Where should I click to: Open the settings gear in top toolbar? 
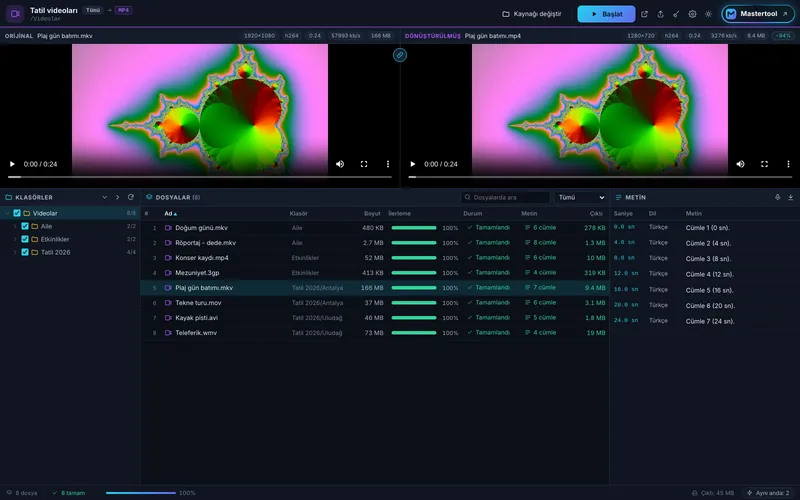click(692, 14)
